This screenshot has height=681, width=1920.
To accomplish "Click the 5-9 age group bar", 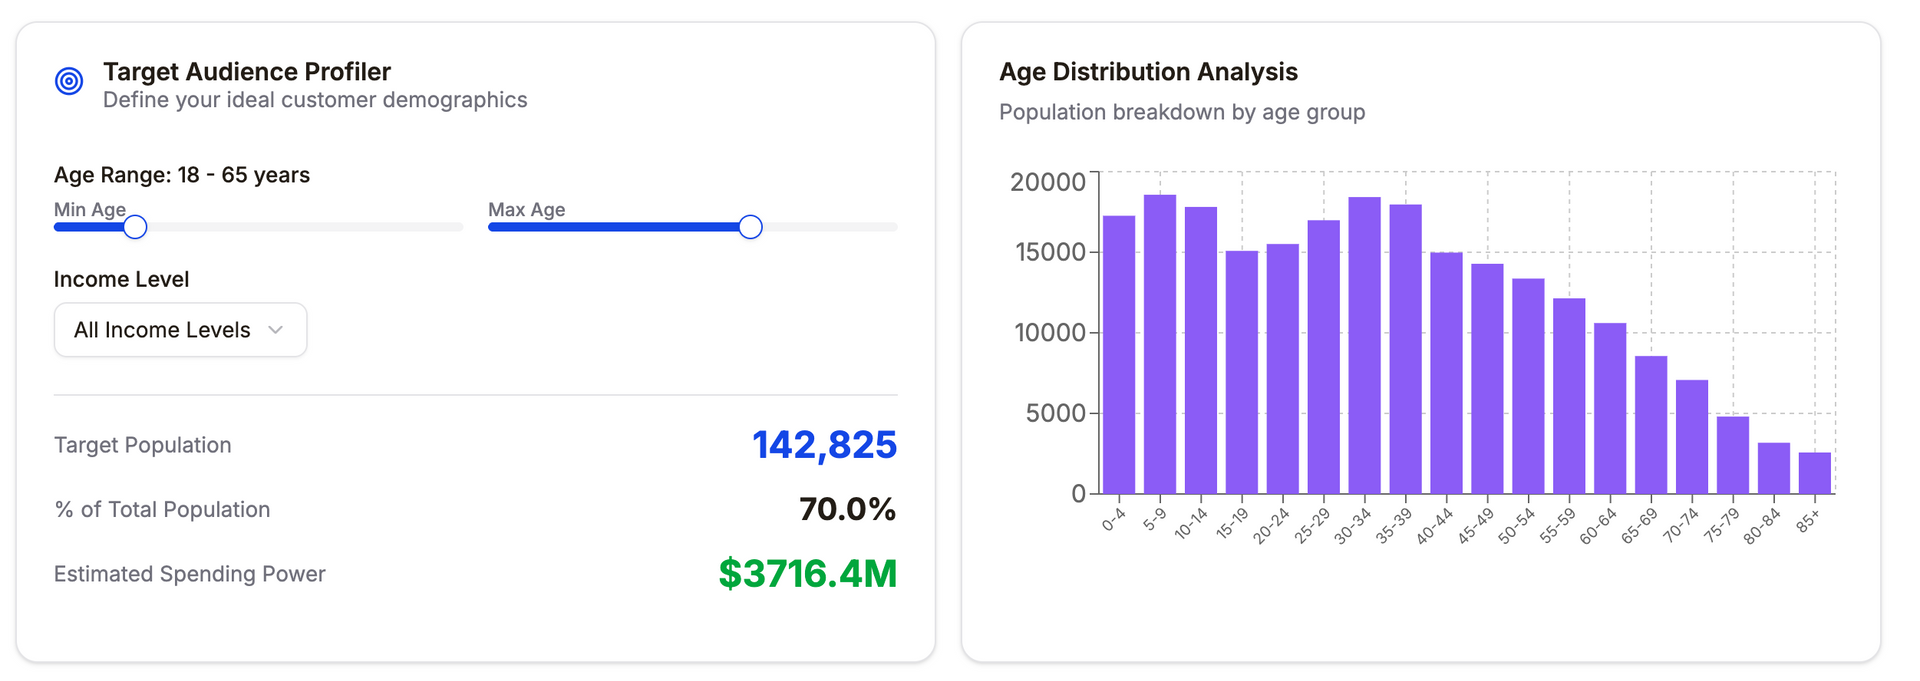I will click(x=1160, y=344).
